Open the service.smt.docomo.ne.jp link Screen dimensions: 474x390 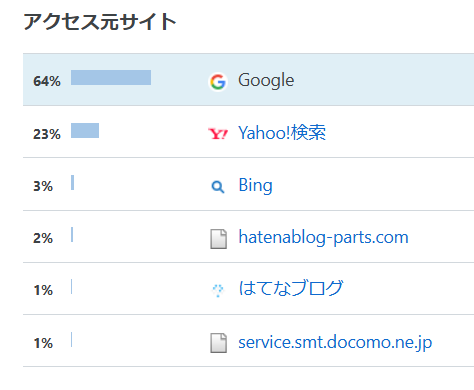(335, 342)
